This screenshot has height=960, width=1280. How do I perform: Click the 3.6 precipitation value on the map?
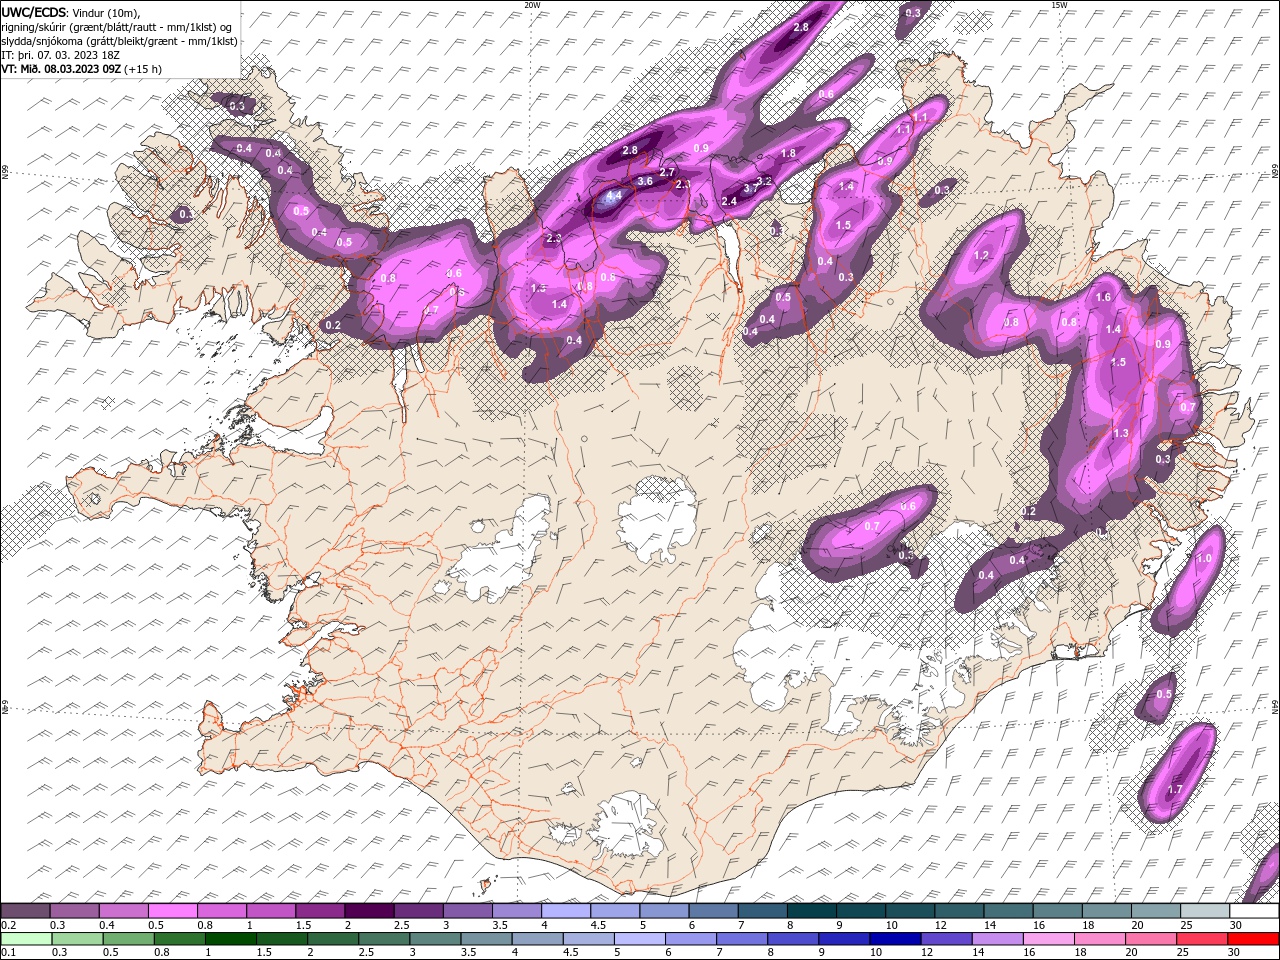pos(645,181)
